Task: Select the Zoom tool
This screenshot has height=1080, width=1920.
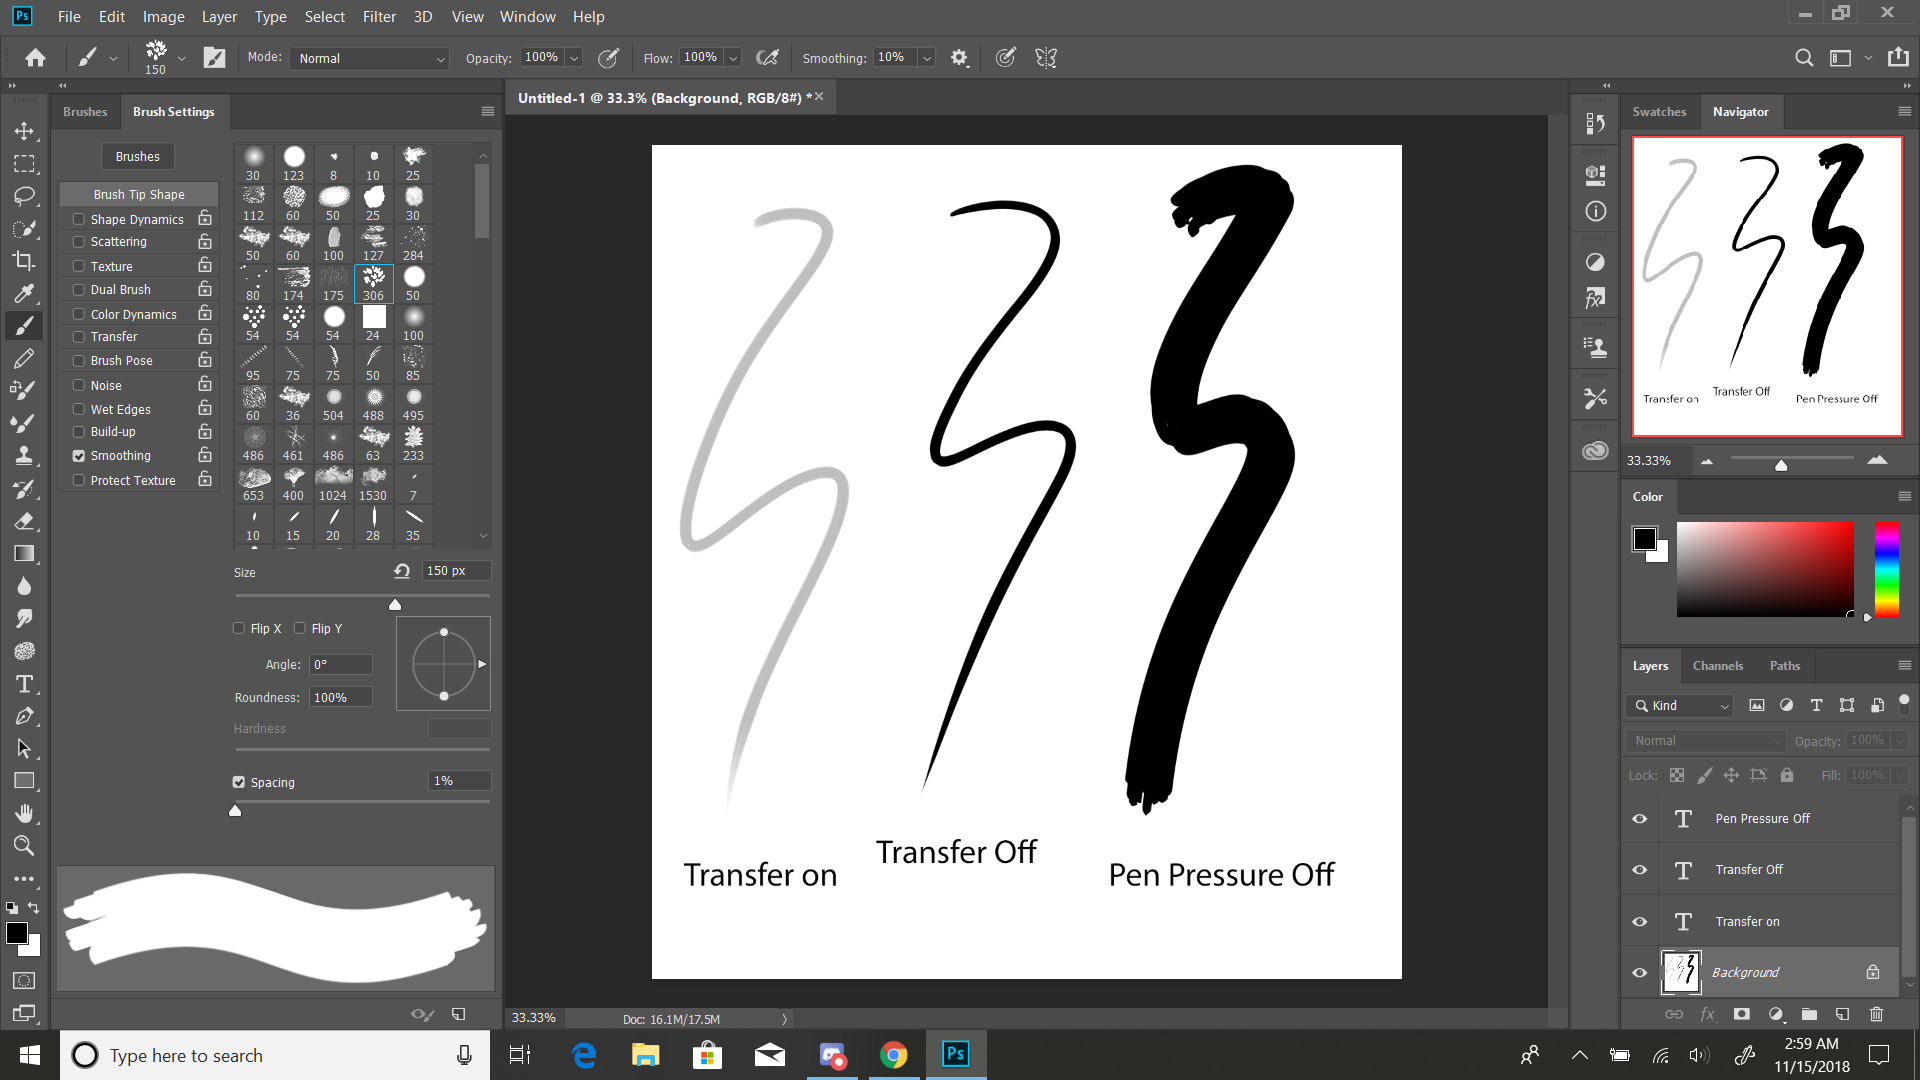Action: (24, 845)
